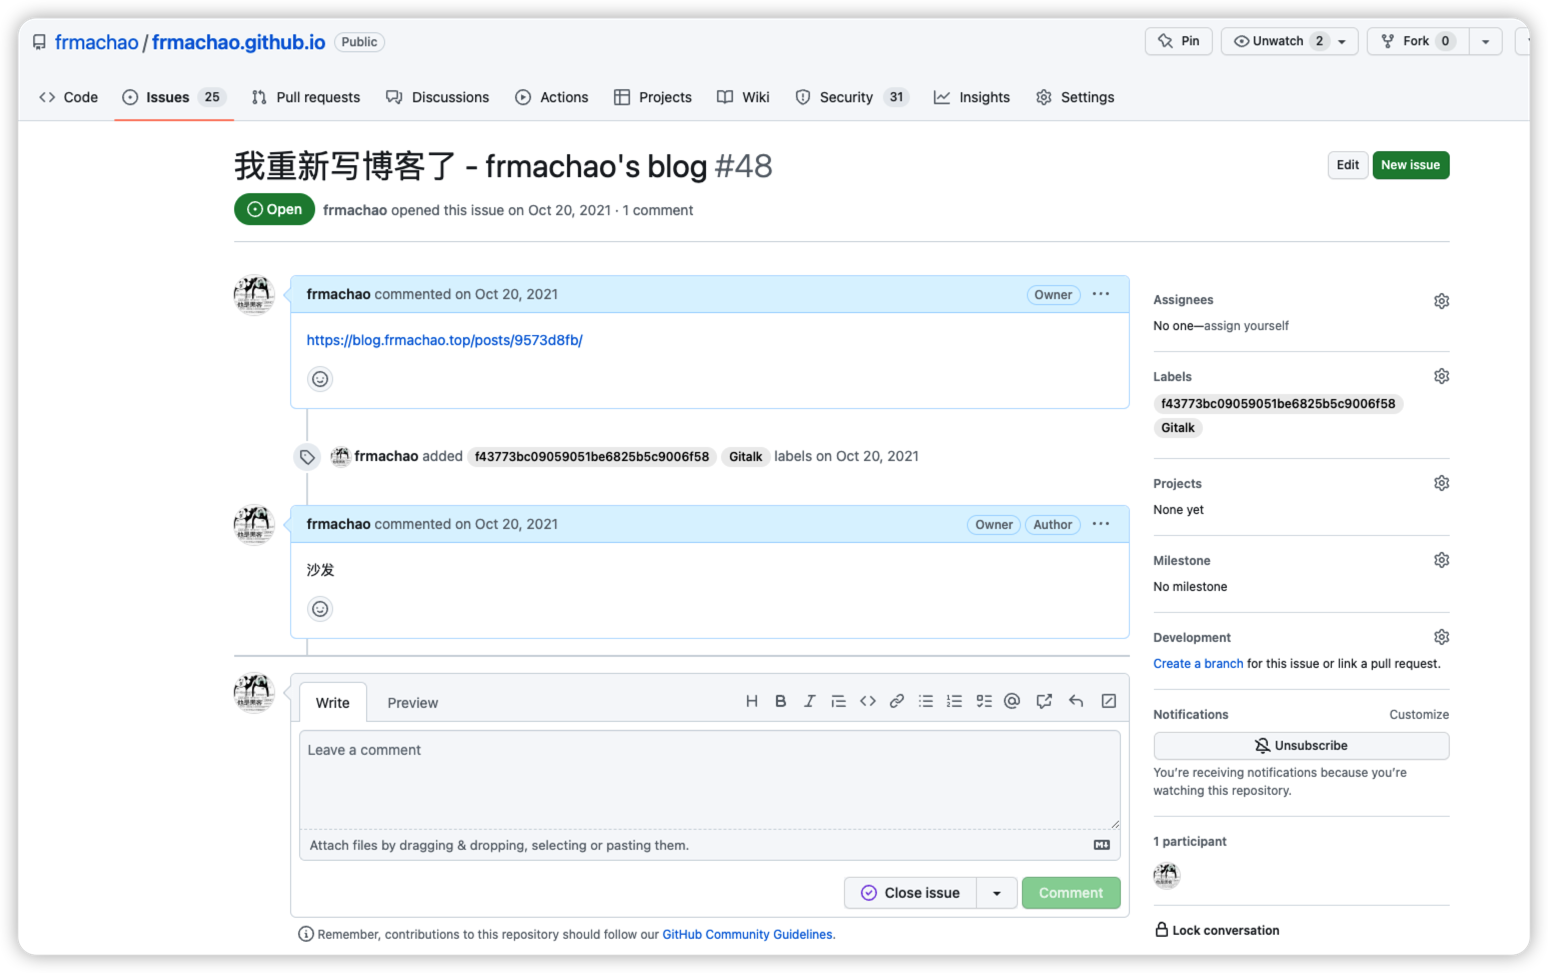Insert a bulleted list in comment
Viewport: 1548px width, 973px height.
925,701
